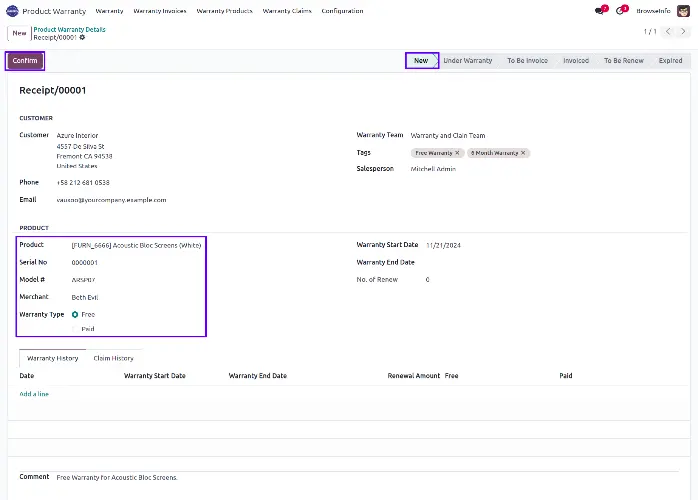Select the Free warranty type radio

[x=75, y=314]
